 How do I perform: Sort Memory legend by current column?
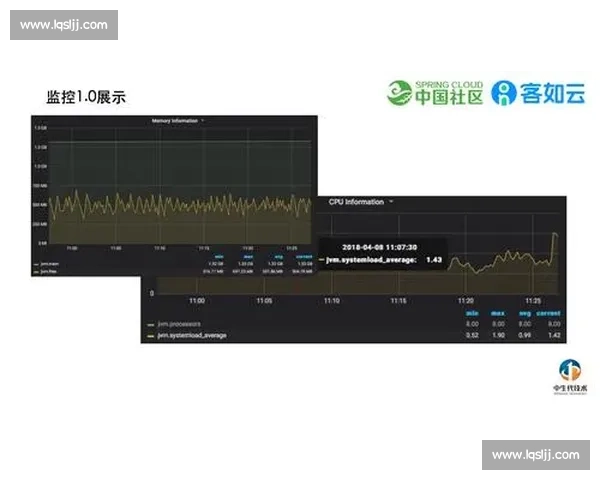point(304,257)
